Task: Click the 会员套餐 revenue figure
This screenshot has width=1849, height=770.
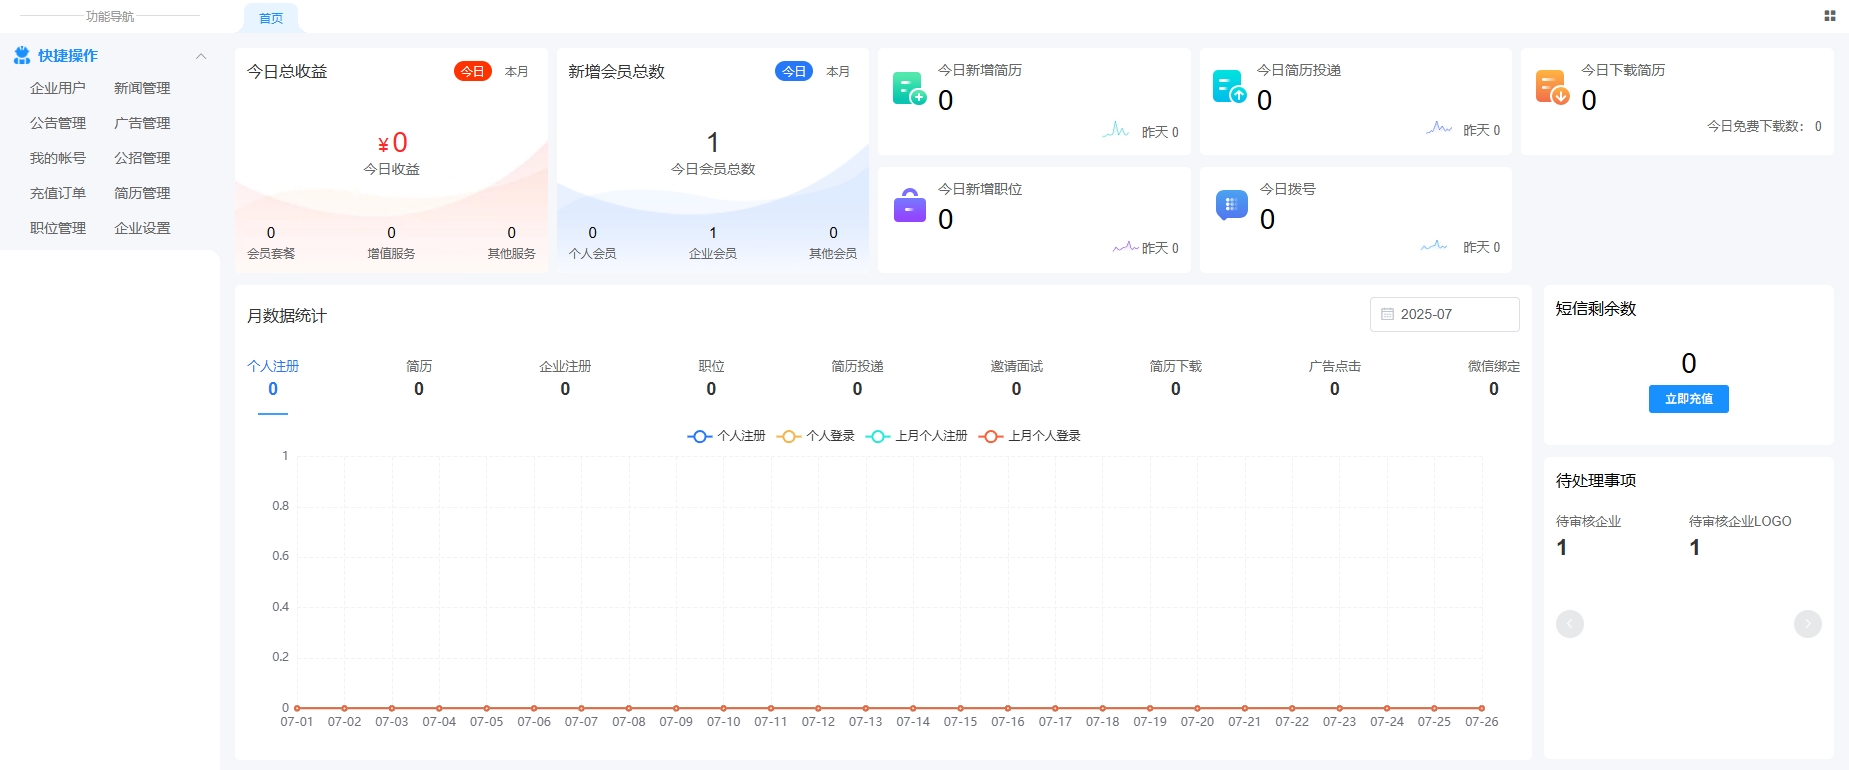Action: point(271,233)
